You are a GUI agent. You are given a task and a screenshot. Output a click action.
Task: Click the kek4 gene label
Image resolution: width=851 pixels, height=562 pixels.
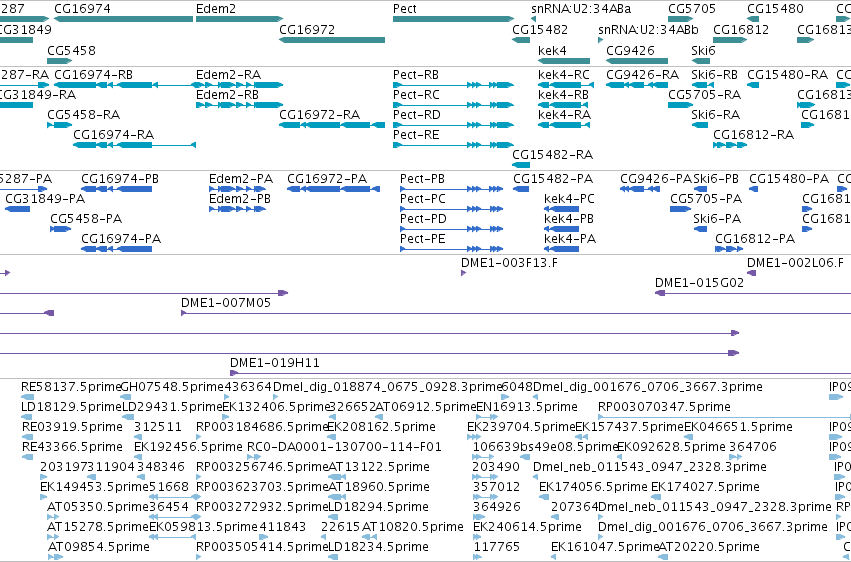point(552,50)
